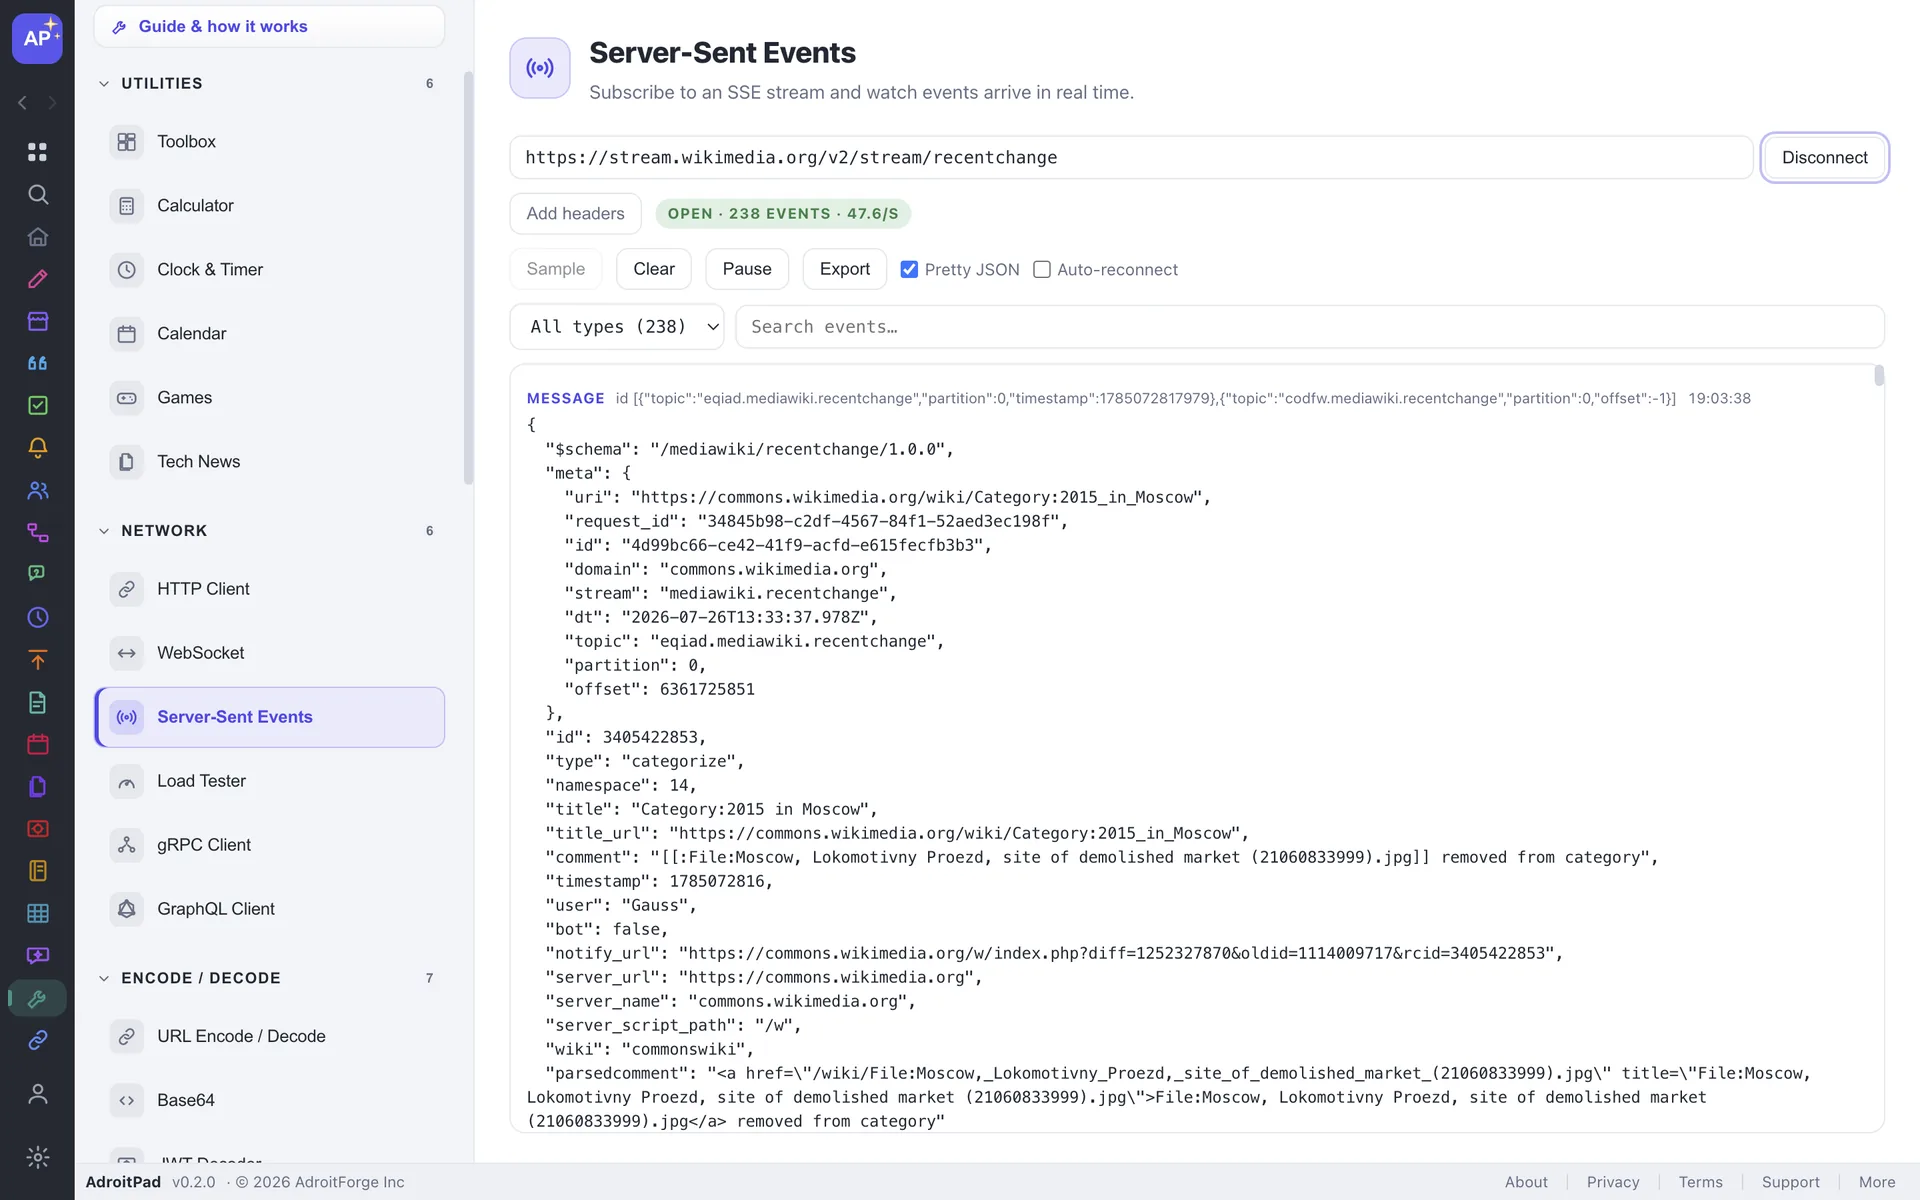1920x1200 pixels.
Task: Click the blue quotation marks icon
Action: 37,363
